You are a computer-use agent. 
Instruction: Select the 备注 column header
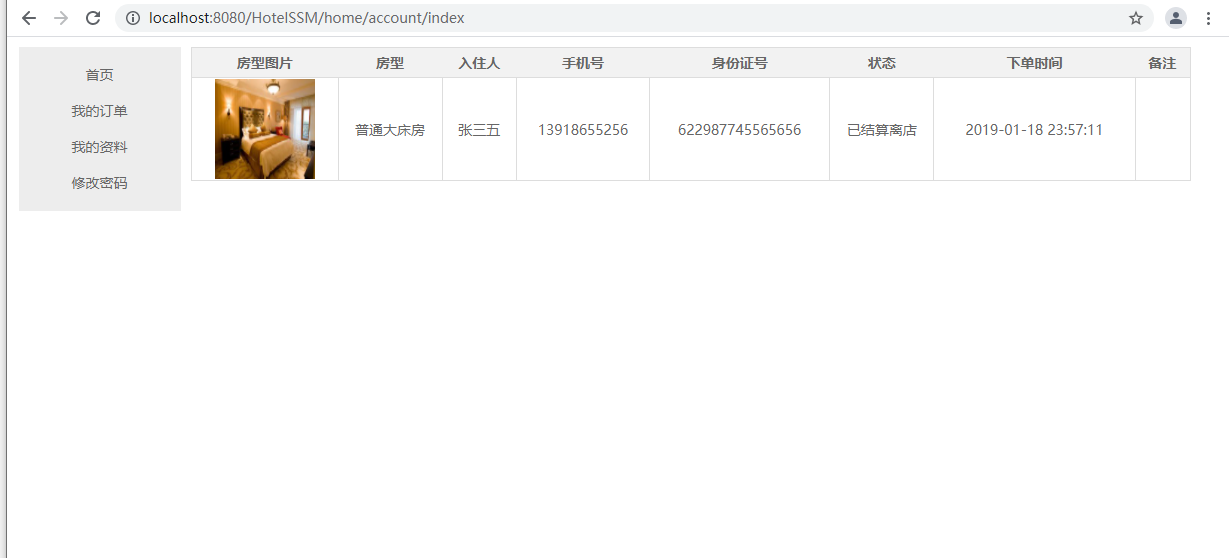coord(1163,63)
